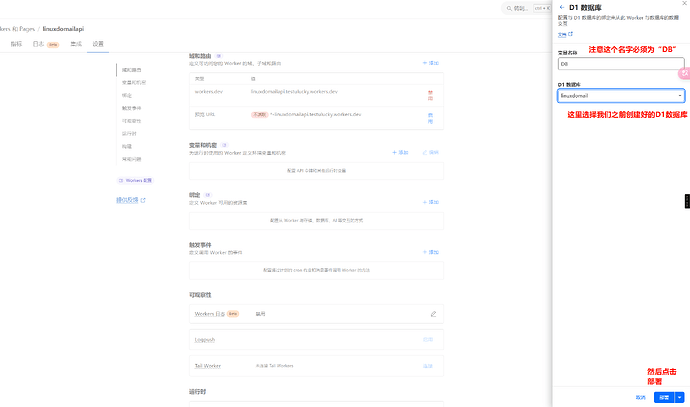The height and width of the screenshot is (407, 690).
Task: Go back using the D1 panel arrow
Action: click(562, 7)
